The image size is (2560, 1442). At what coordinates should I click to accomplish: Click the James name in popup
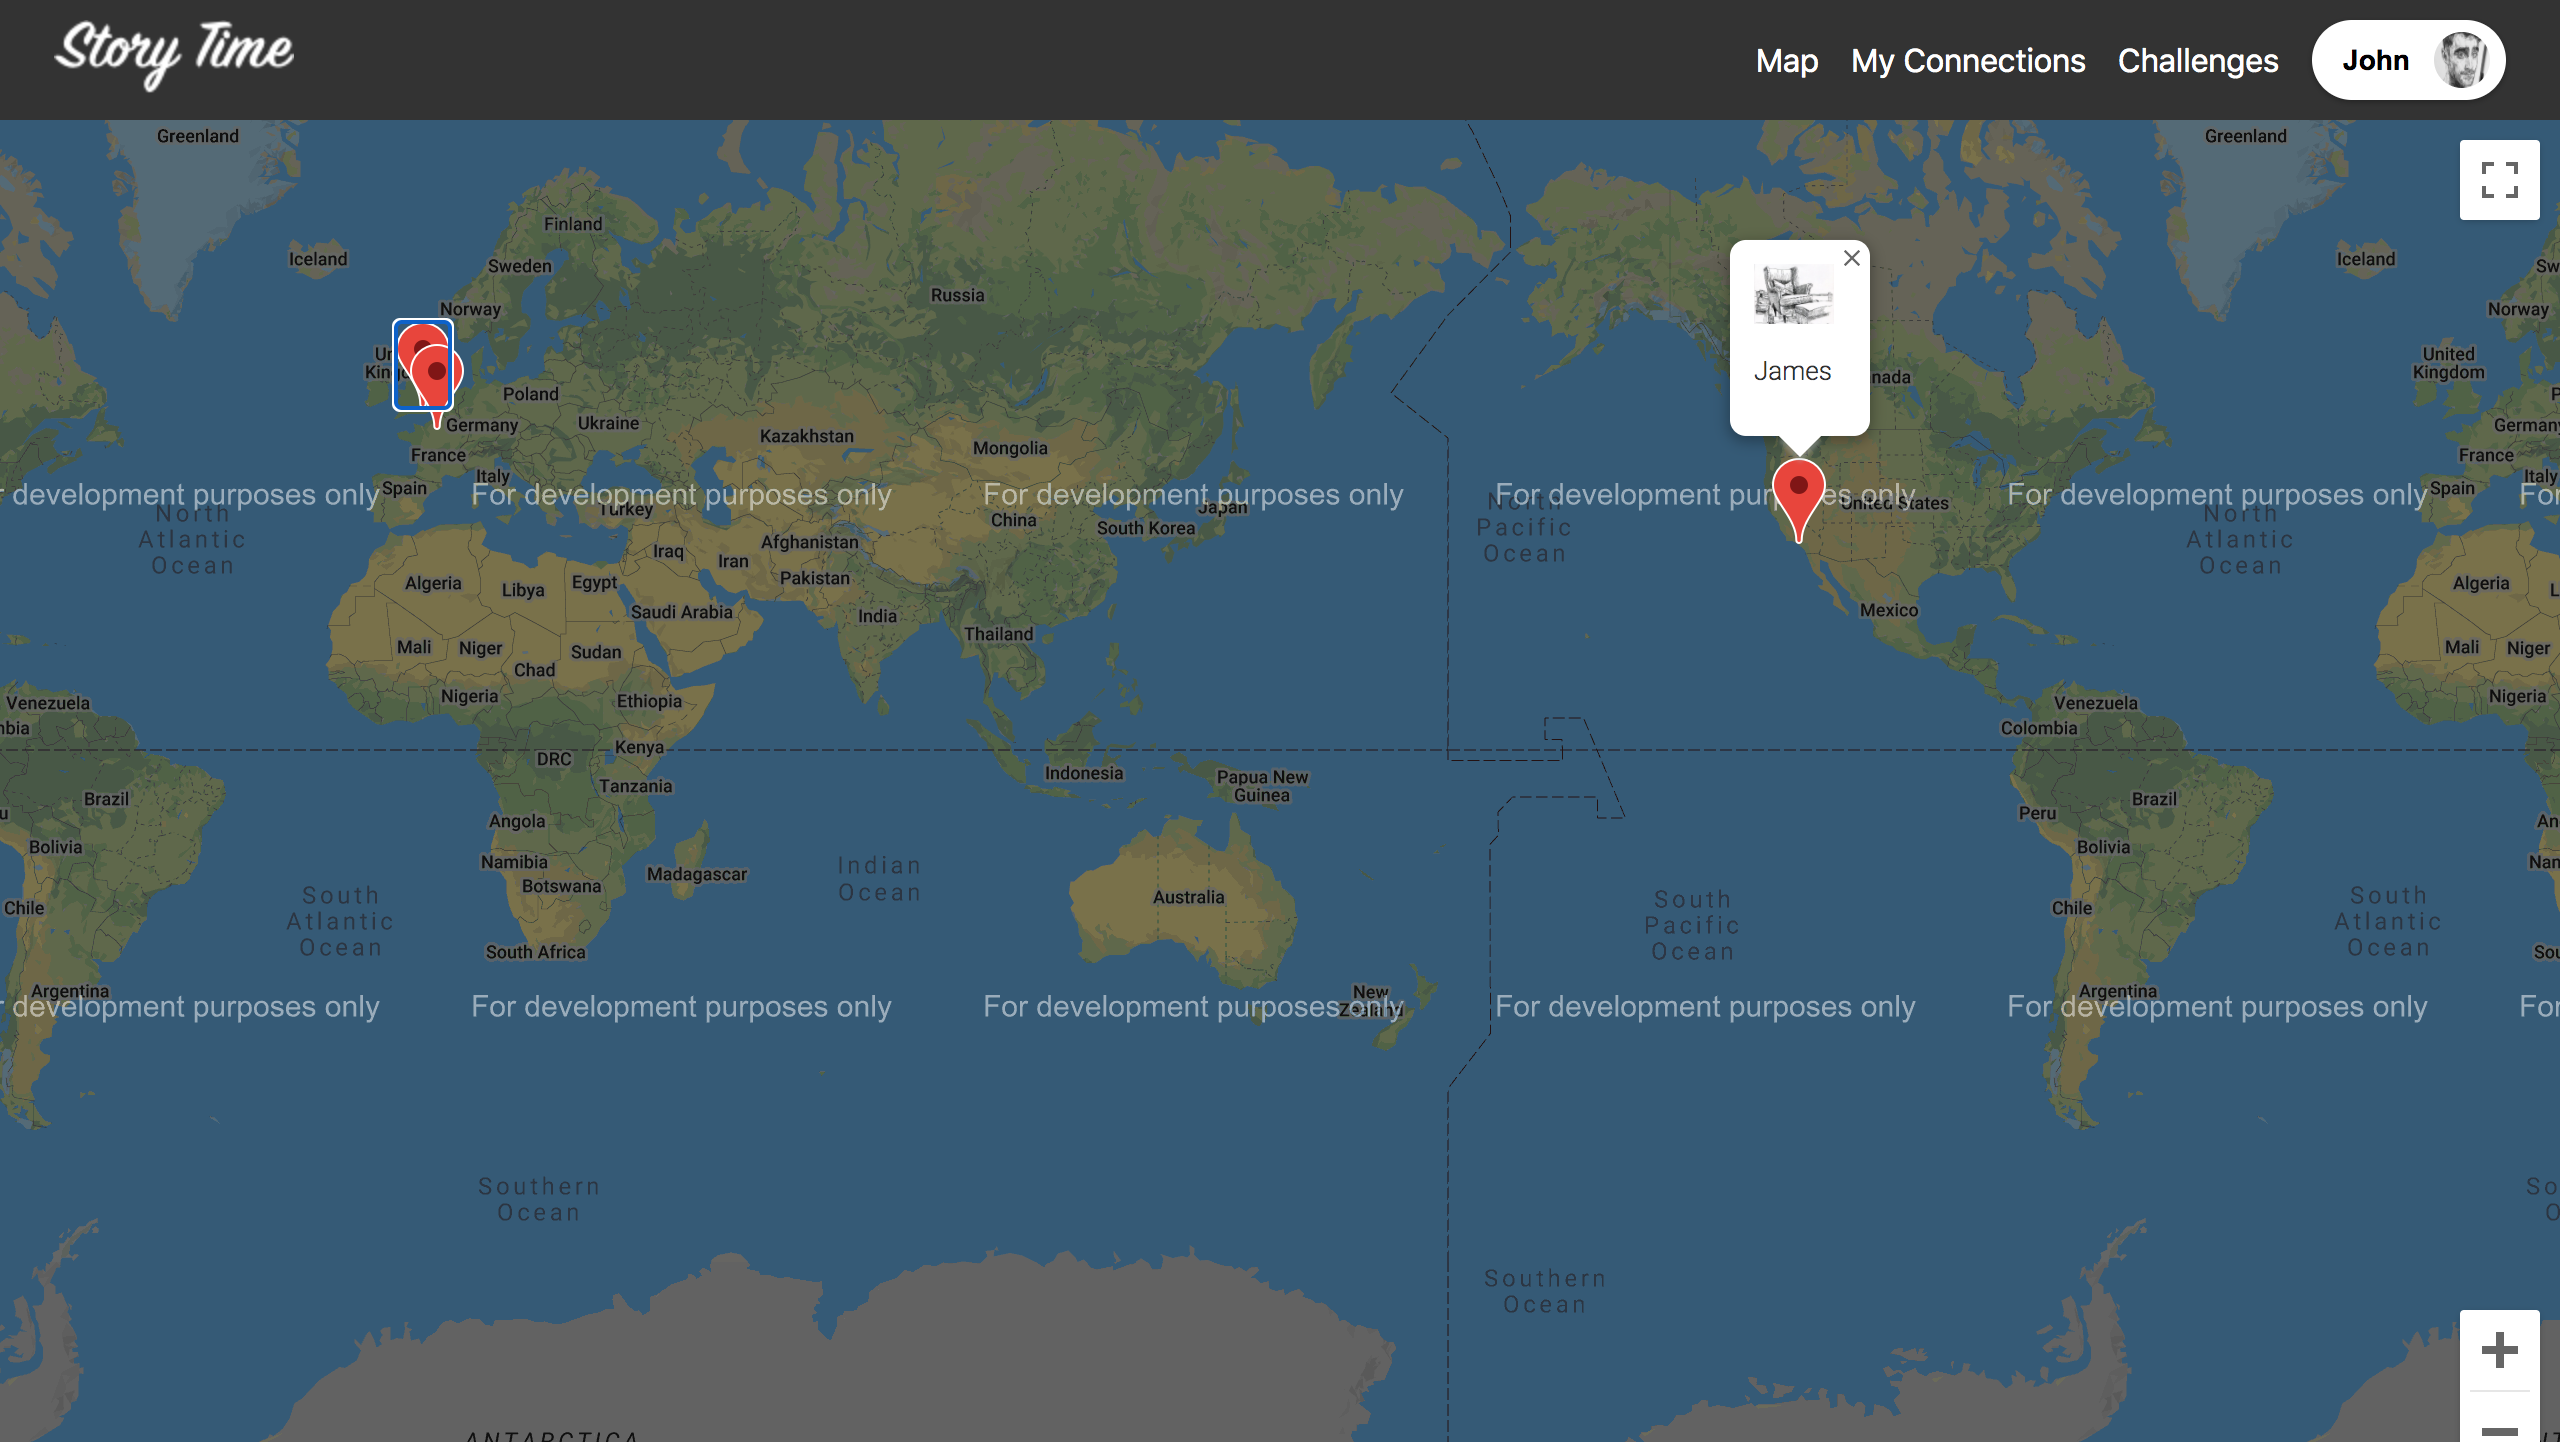click(1792, 371)
